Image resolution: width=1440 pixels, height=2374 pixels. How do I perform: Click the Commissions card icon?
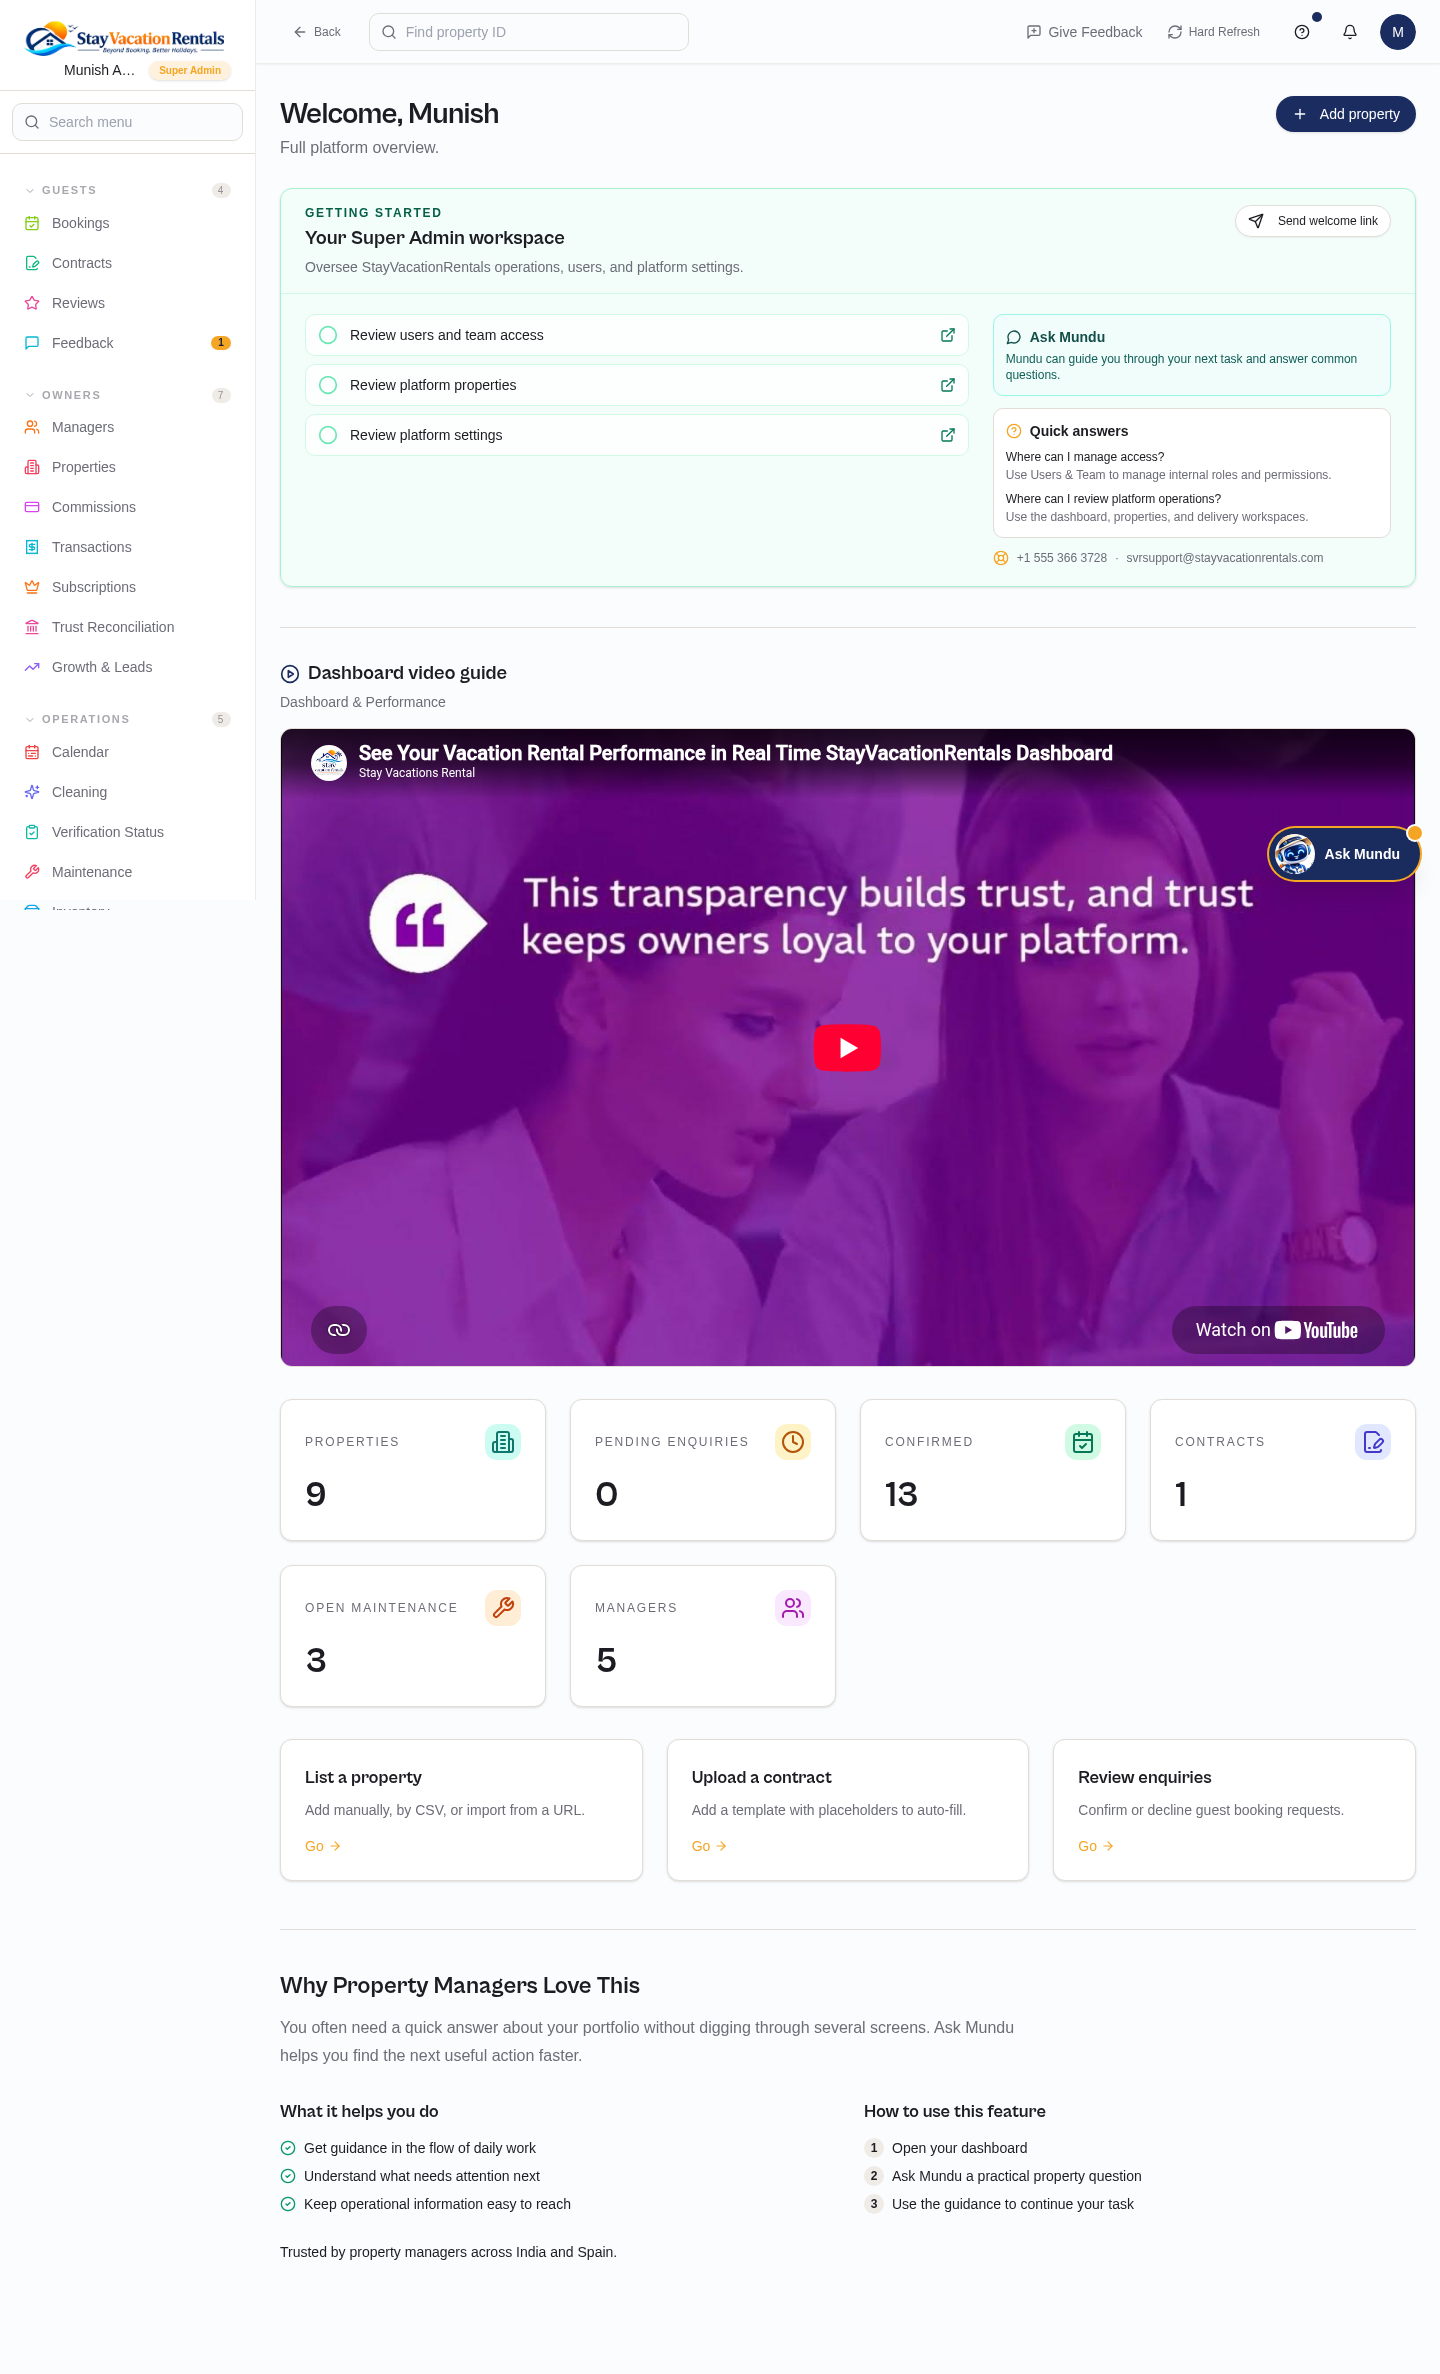[x=32, y=507]
